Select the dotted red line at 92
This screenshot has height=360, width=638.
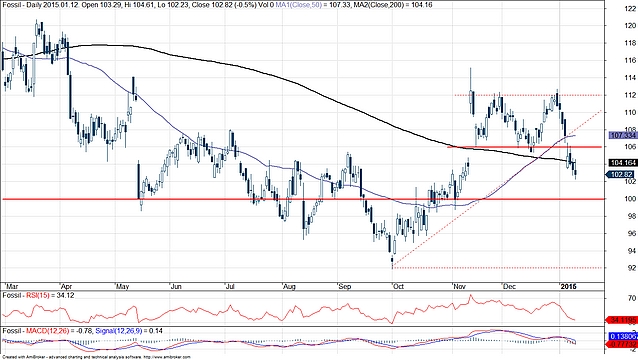coord(497,268)
